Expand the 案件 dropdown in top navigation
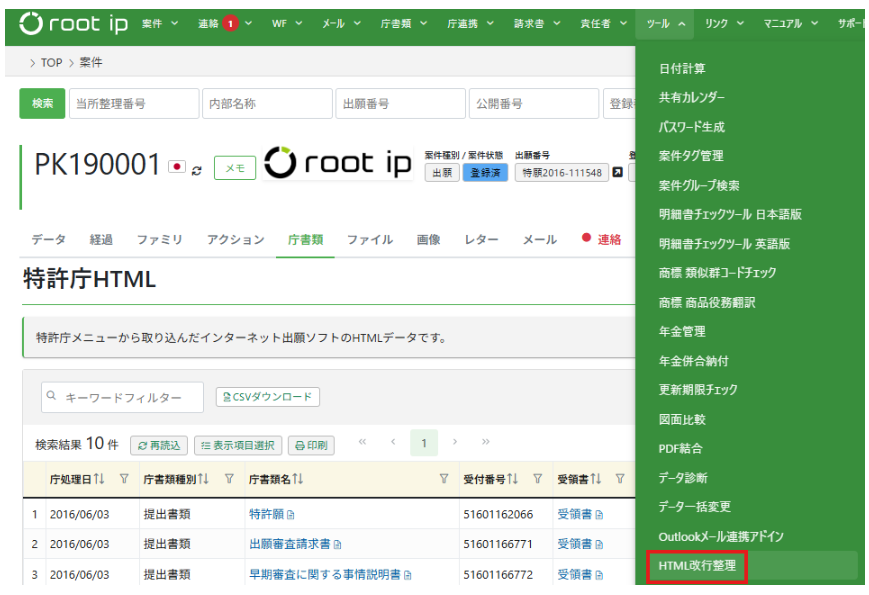 click(160, 23)
